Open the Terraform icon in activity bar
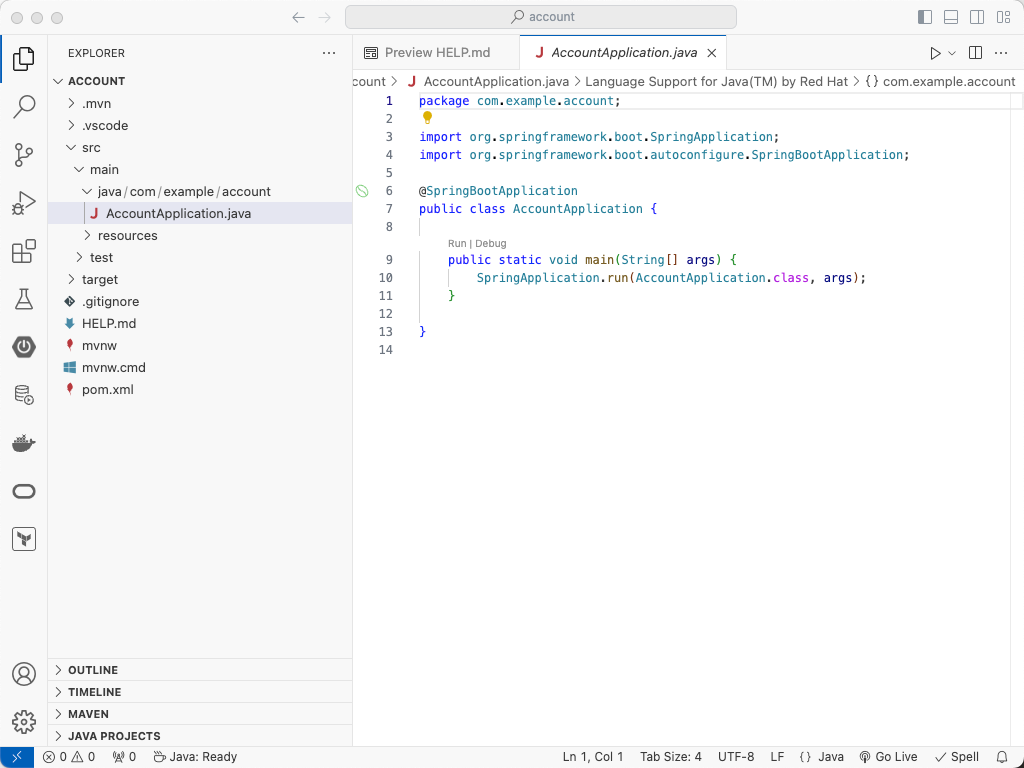The image size is (1024, 768). tap(24, 539)
